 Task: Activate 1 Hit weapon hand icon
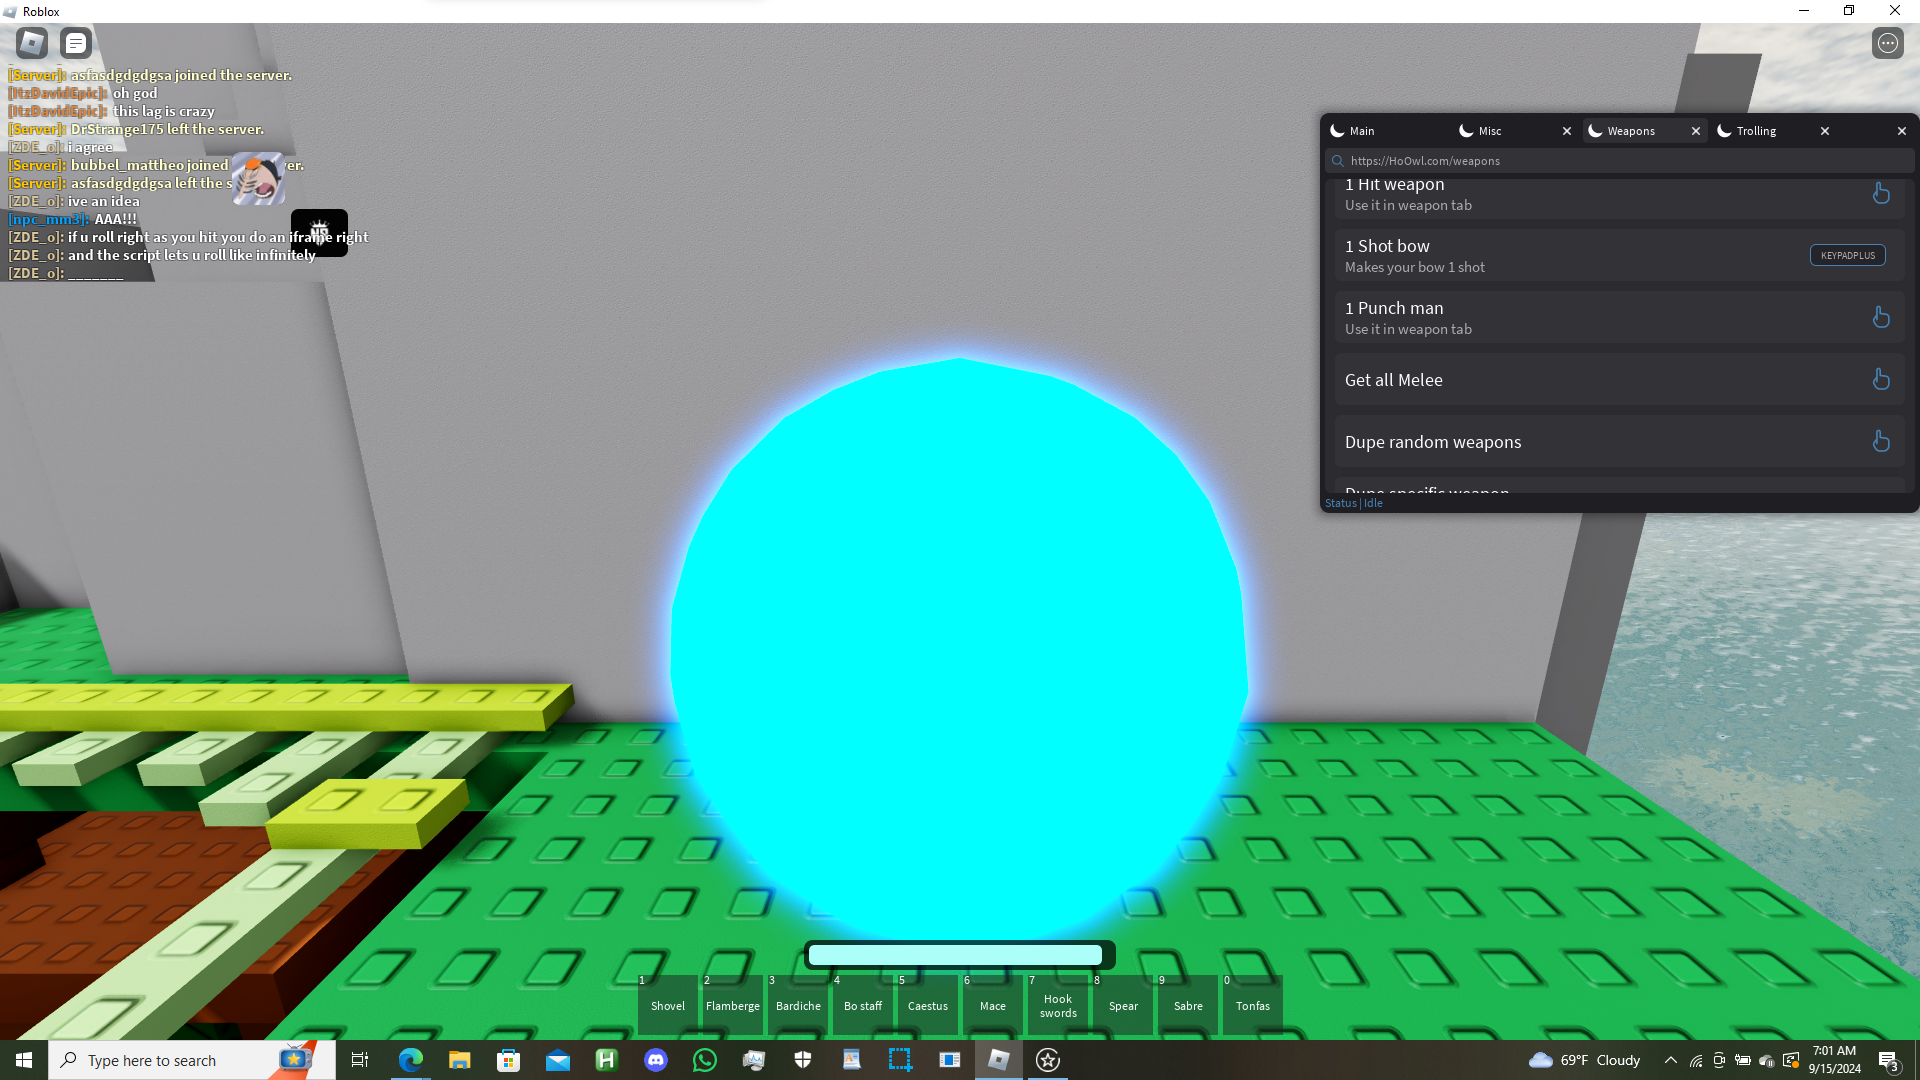click(x=1881, y=193)
